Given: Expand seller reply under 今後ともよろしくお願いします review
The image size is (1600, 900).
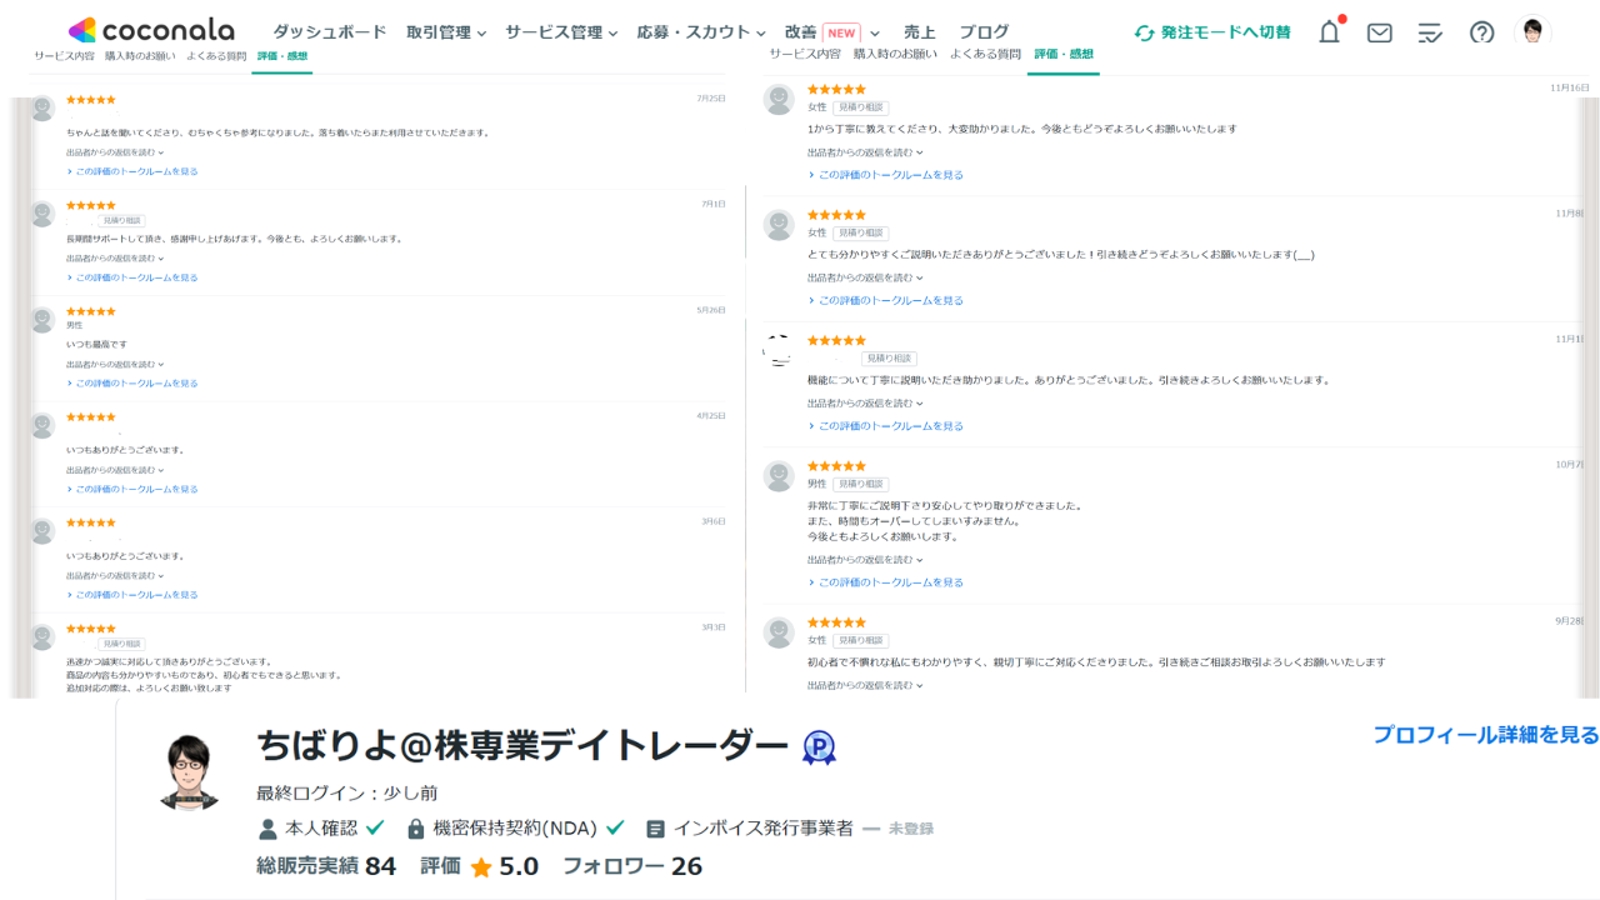Looking at the screenshot, I should (865, 560).
